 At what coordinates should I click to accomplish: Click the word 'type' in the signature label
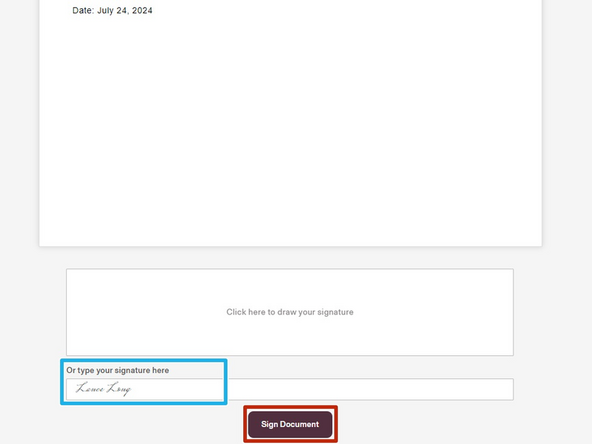(86, 371)
